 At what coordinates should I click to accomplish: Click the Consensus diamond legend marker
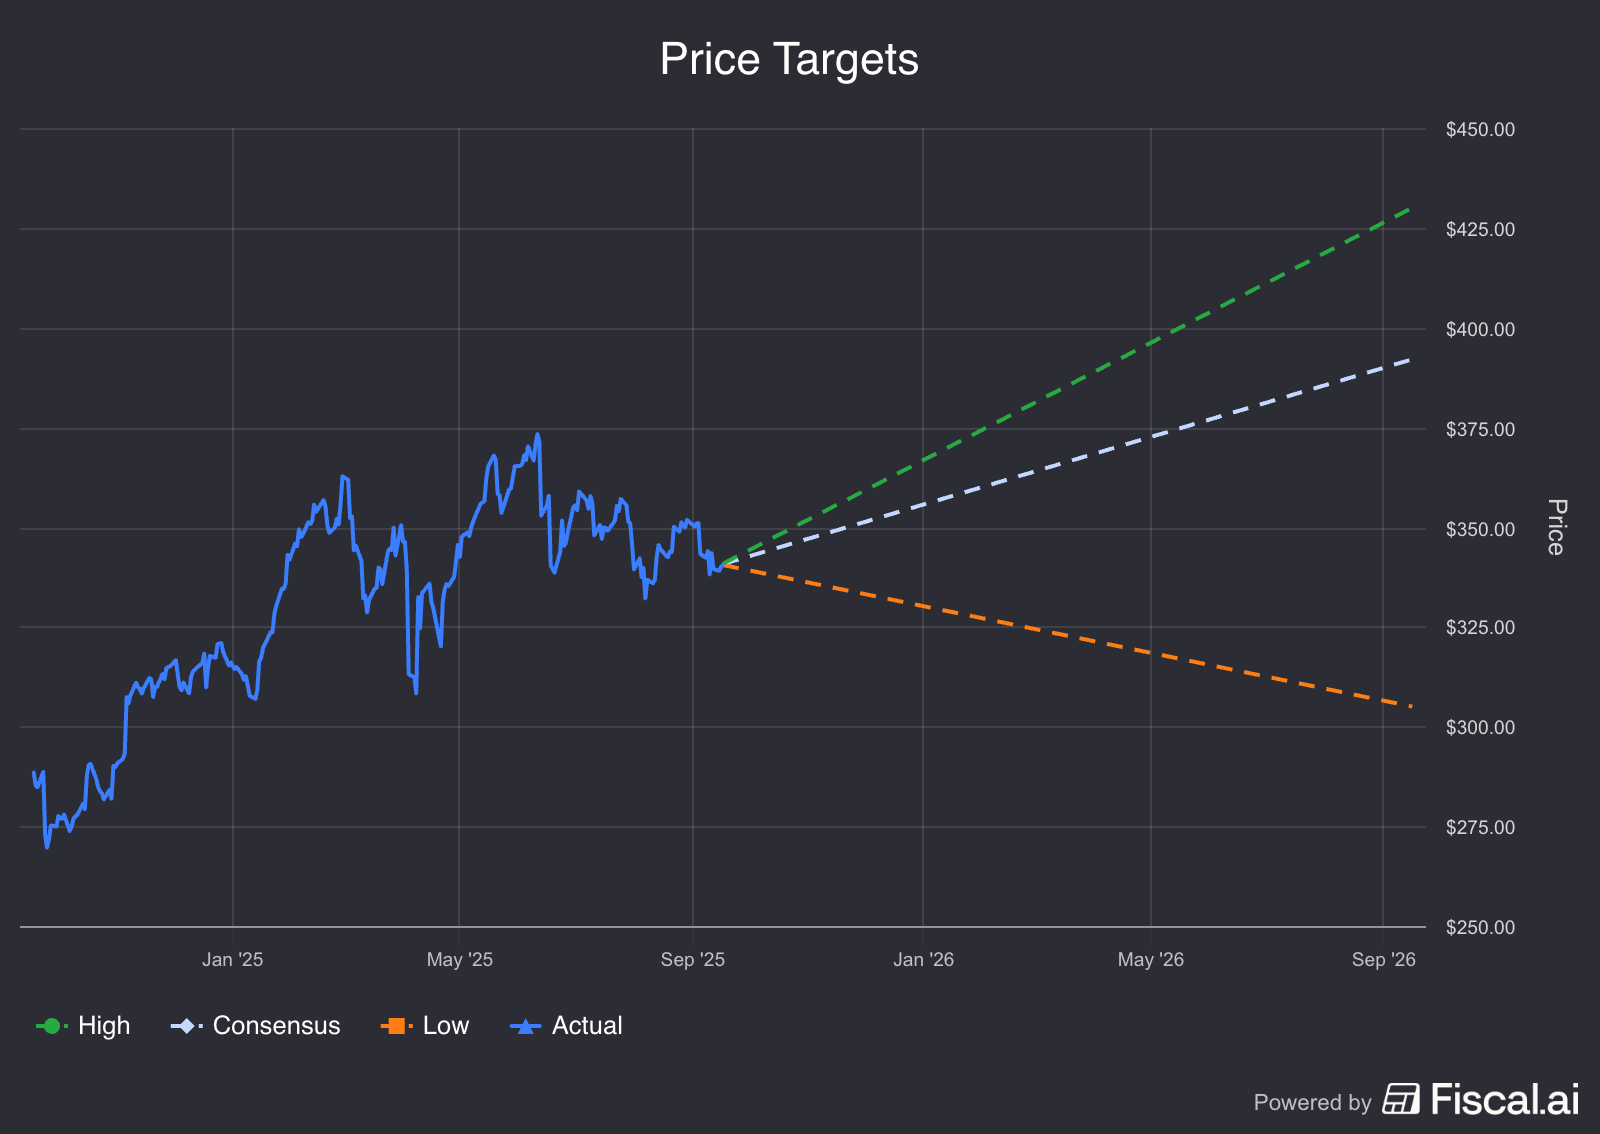point(186,1026)
